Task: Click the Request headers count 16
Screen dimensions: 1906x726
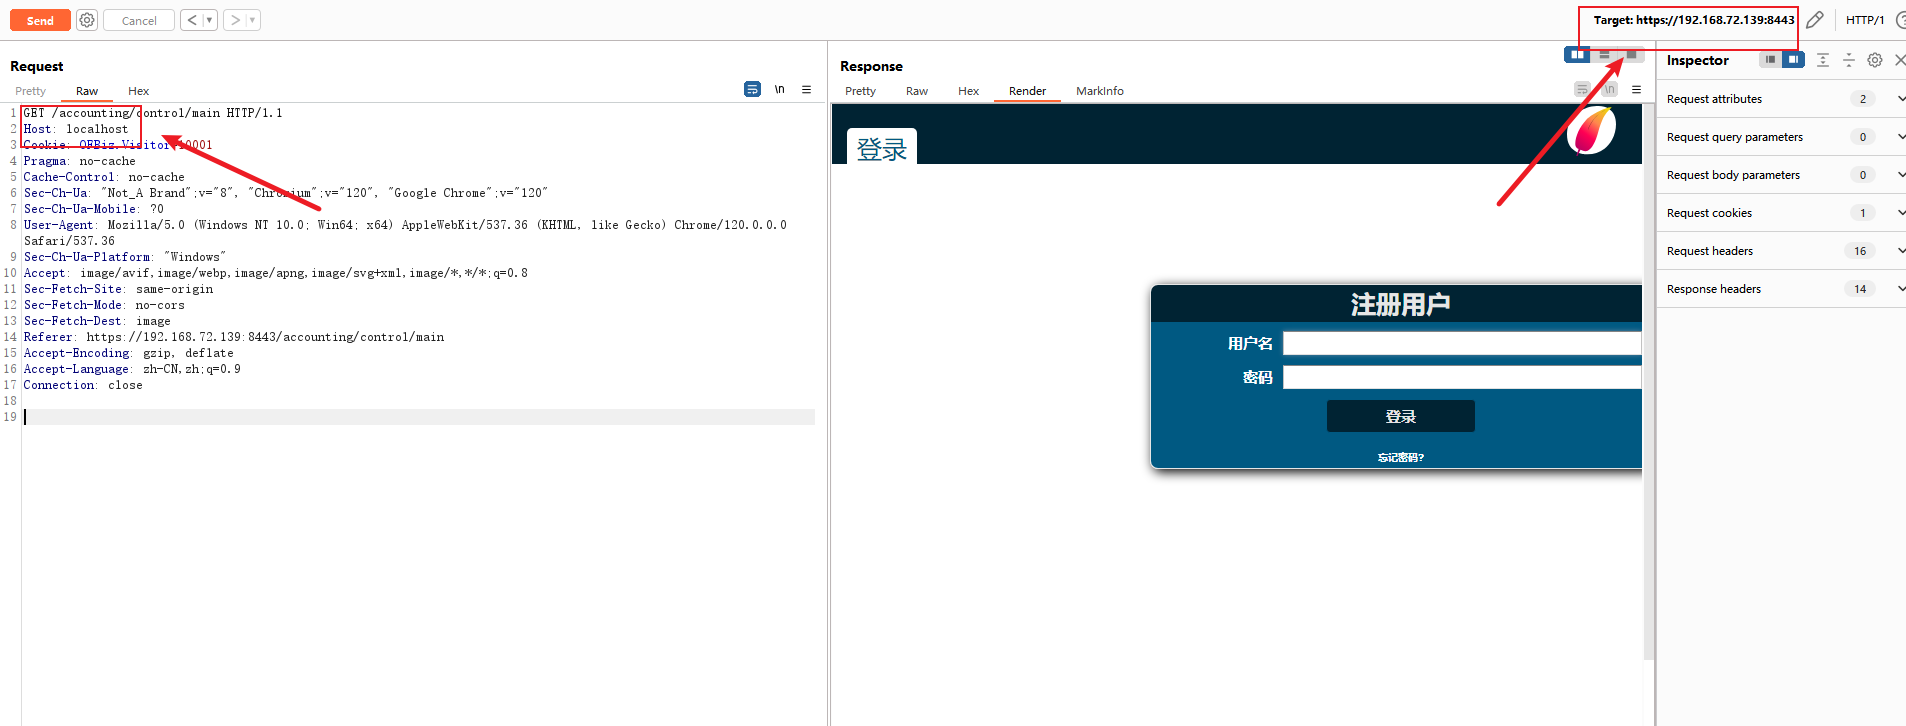Action: (x=1860, y=251)
